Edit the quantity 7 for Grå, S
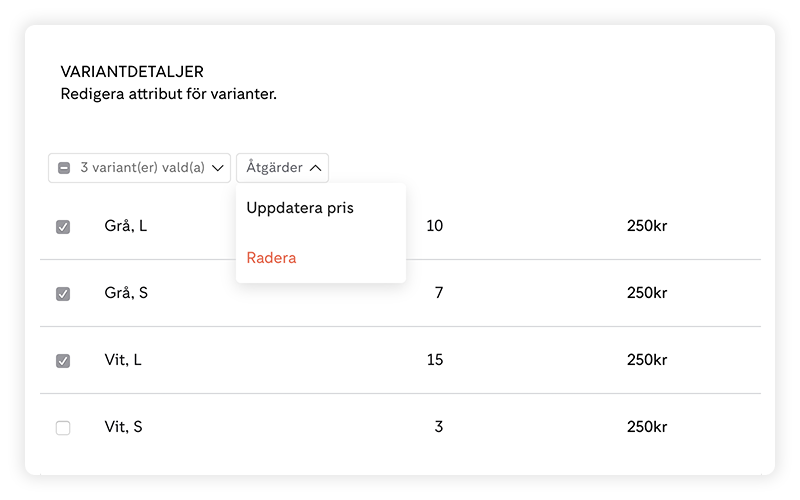Viewport: 800px width, 500px height. click(x=438, y=293)
